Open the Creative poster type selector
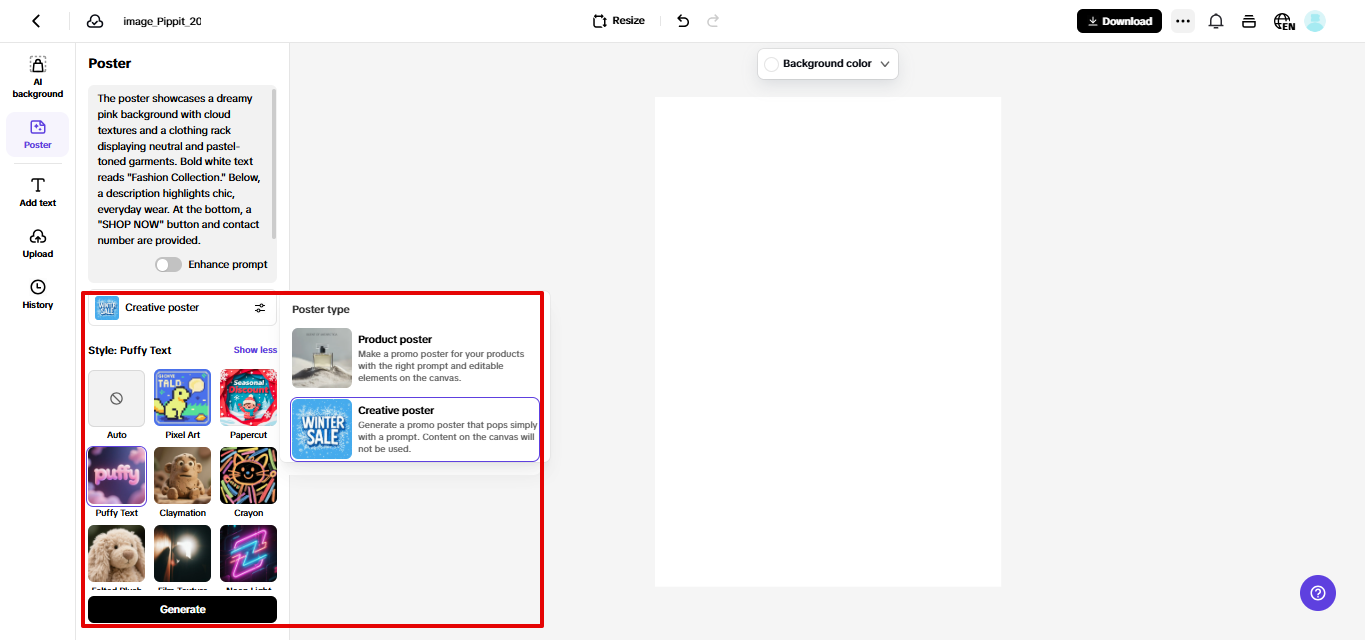Image resolution: width=1365 pixels, height=640 pixels. point(180,308)
